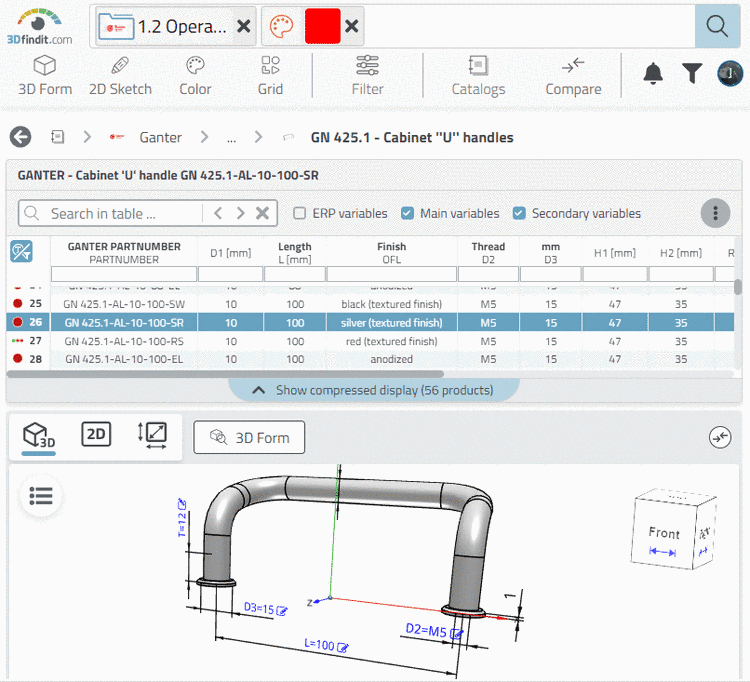The height and width of the screenshot is (682, 750).
Task: Open the 2D Sketch search tool
Action: point(120,76)
